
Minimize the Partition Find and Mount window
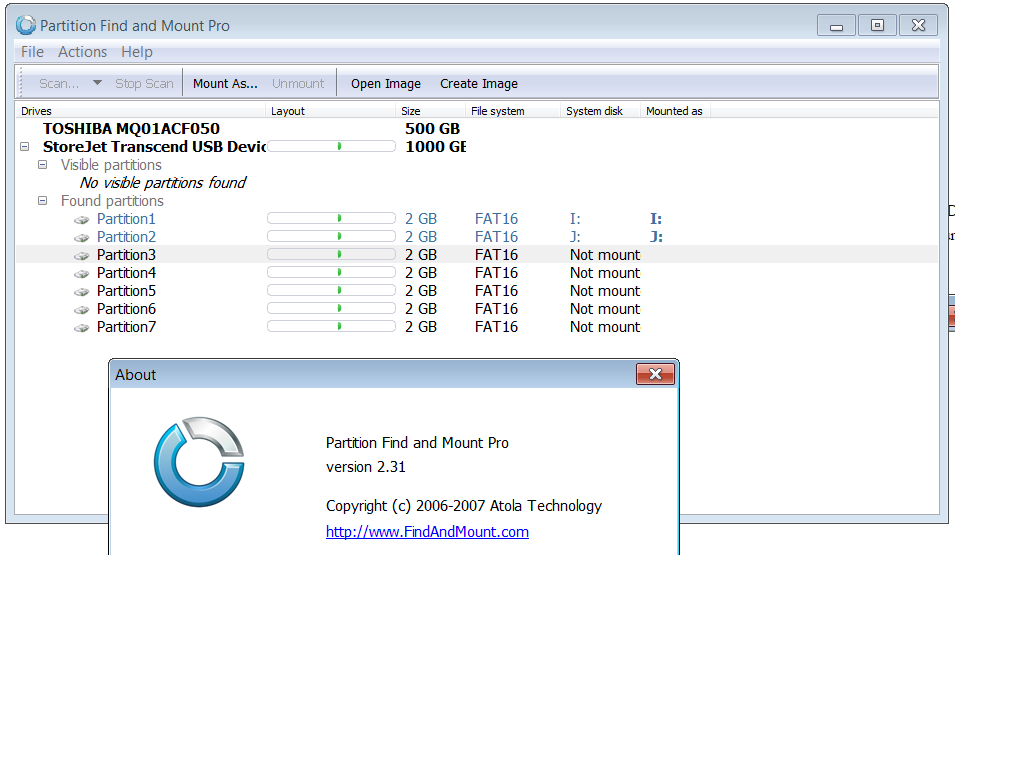[837, 25]
